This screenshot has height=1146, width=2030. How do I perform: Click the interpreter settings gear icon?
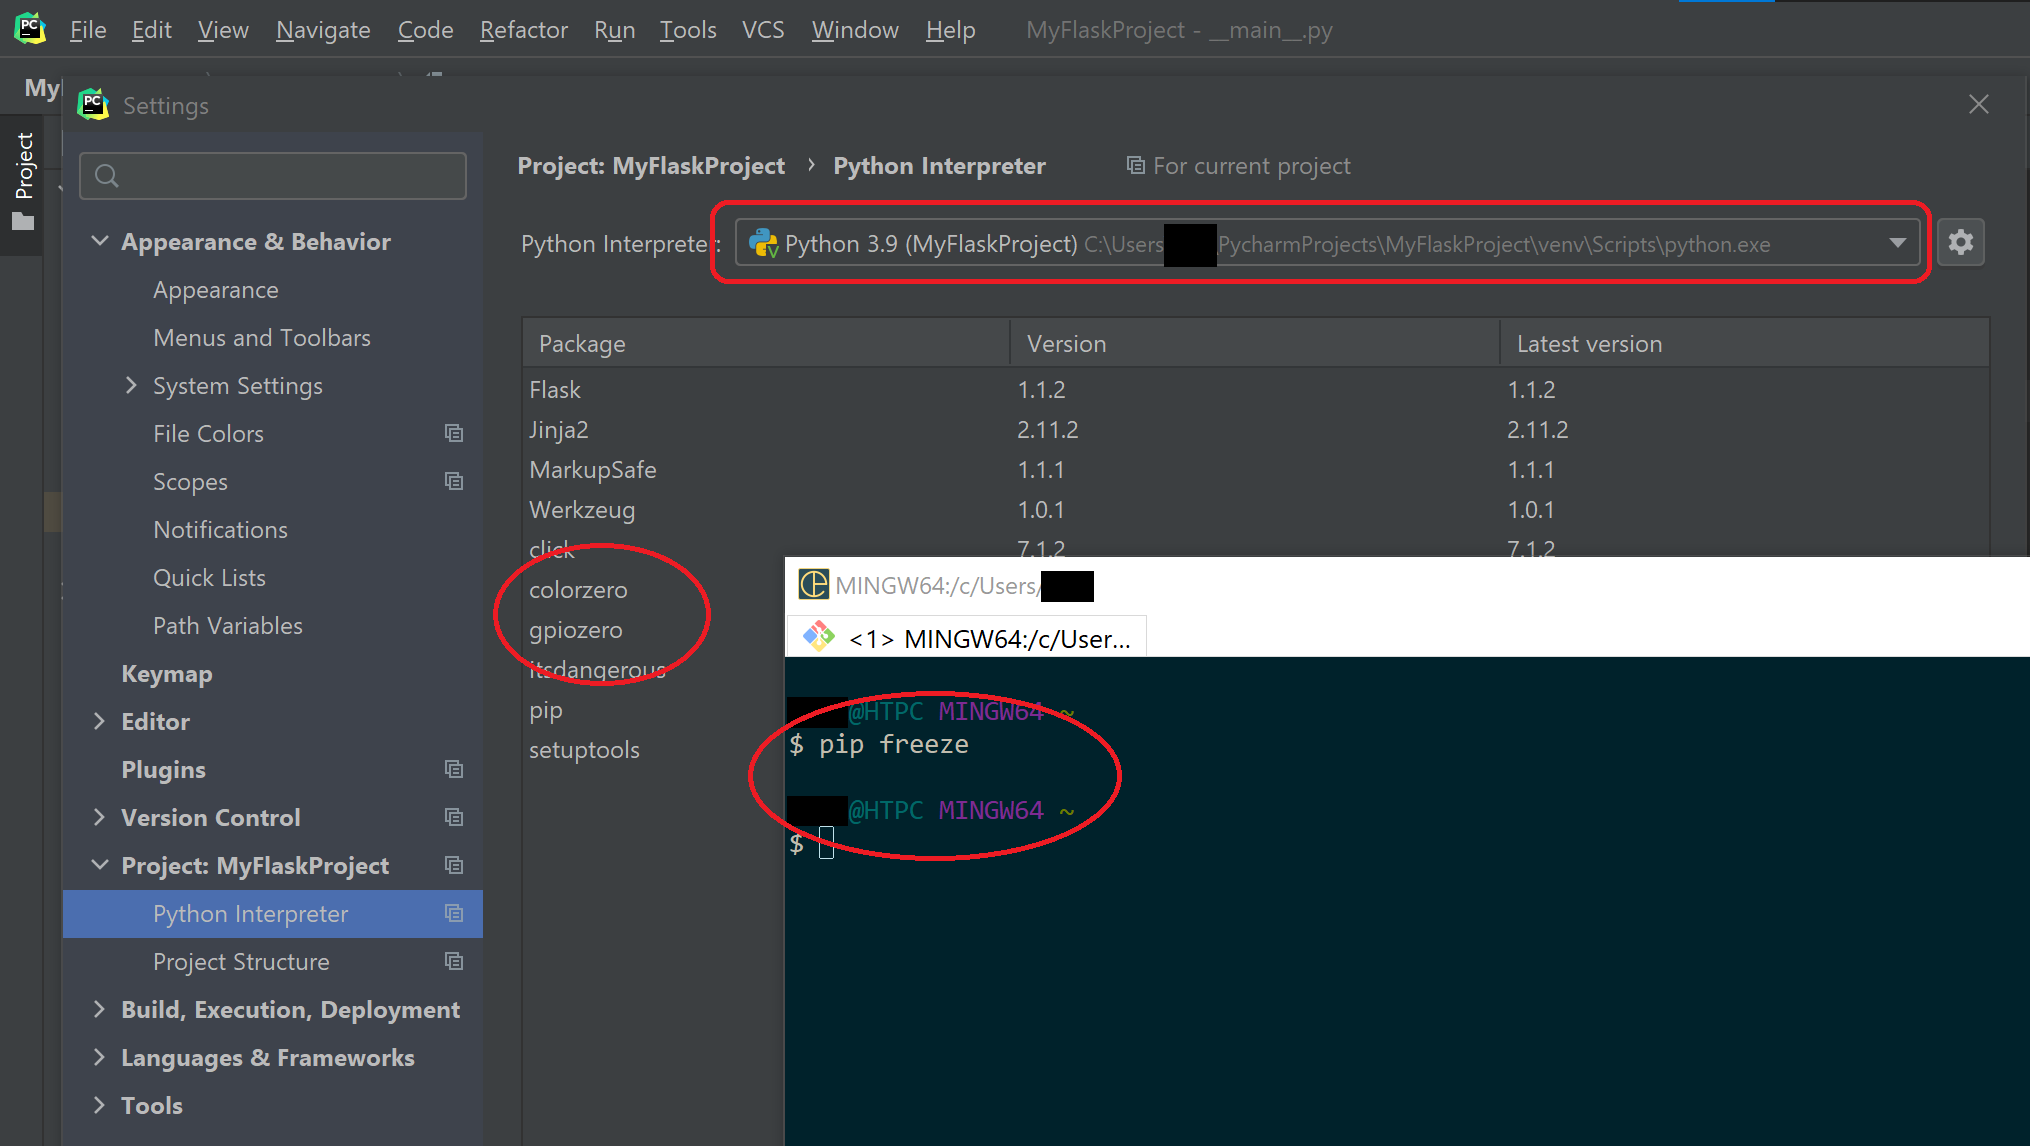[1960, 243]
